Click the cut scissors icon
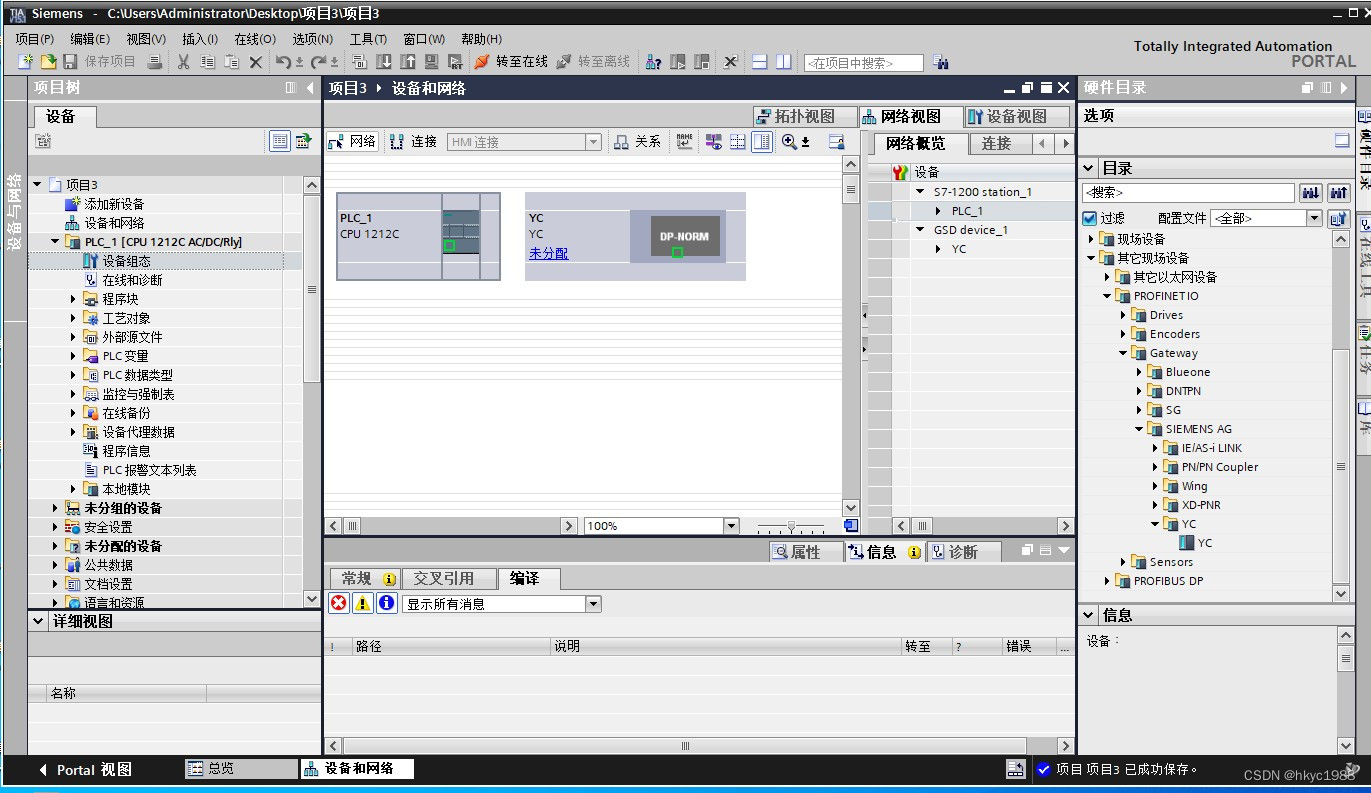Screen dimensions: 1371x793 tap(183, 62)
